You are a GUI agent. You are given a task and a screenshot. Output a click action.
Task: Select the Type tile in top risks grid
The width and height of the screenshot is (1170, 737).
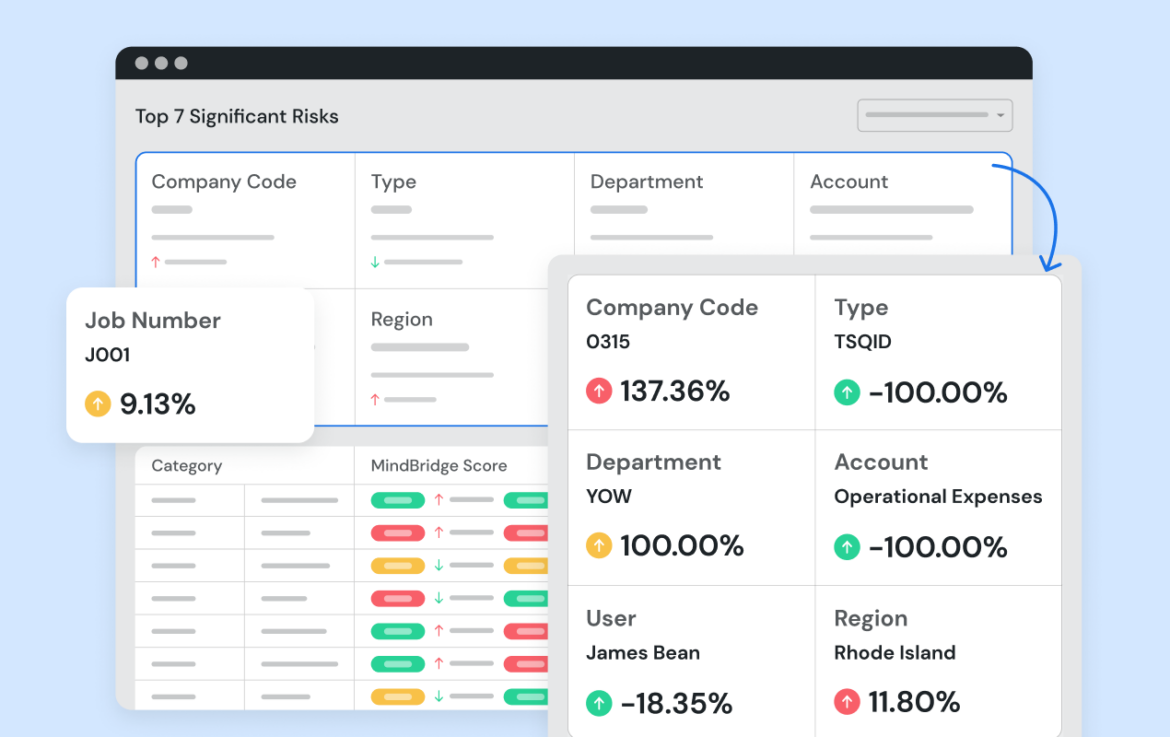465,221
